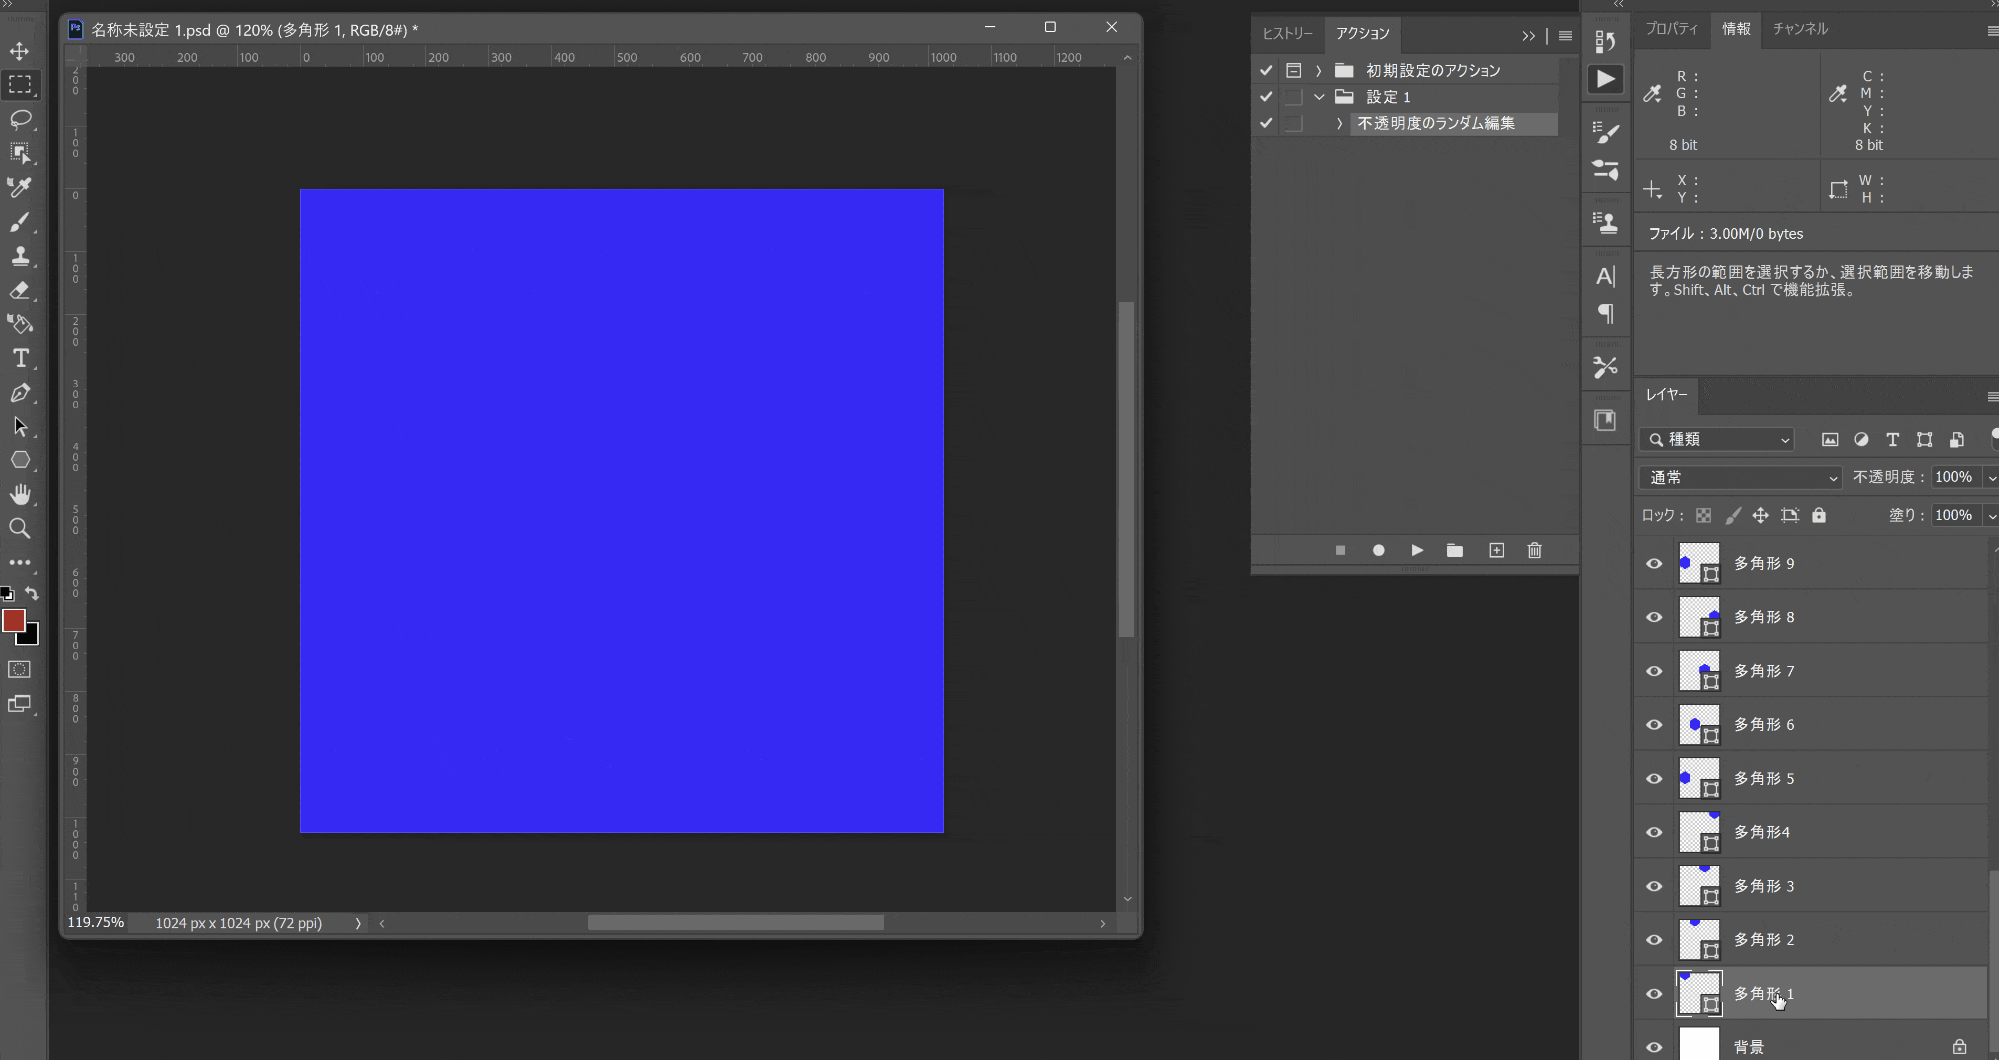
Task: Select the Zoom tool
Action: coord(20,528)
